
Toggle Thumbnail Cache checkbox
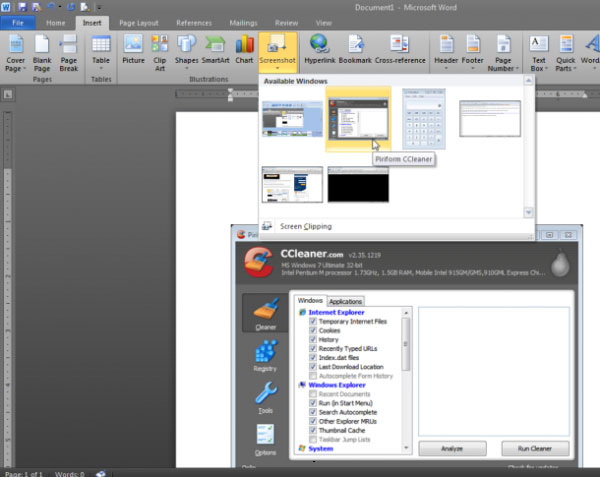(x=313, y=430)
